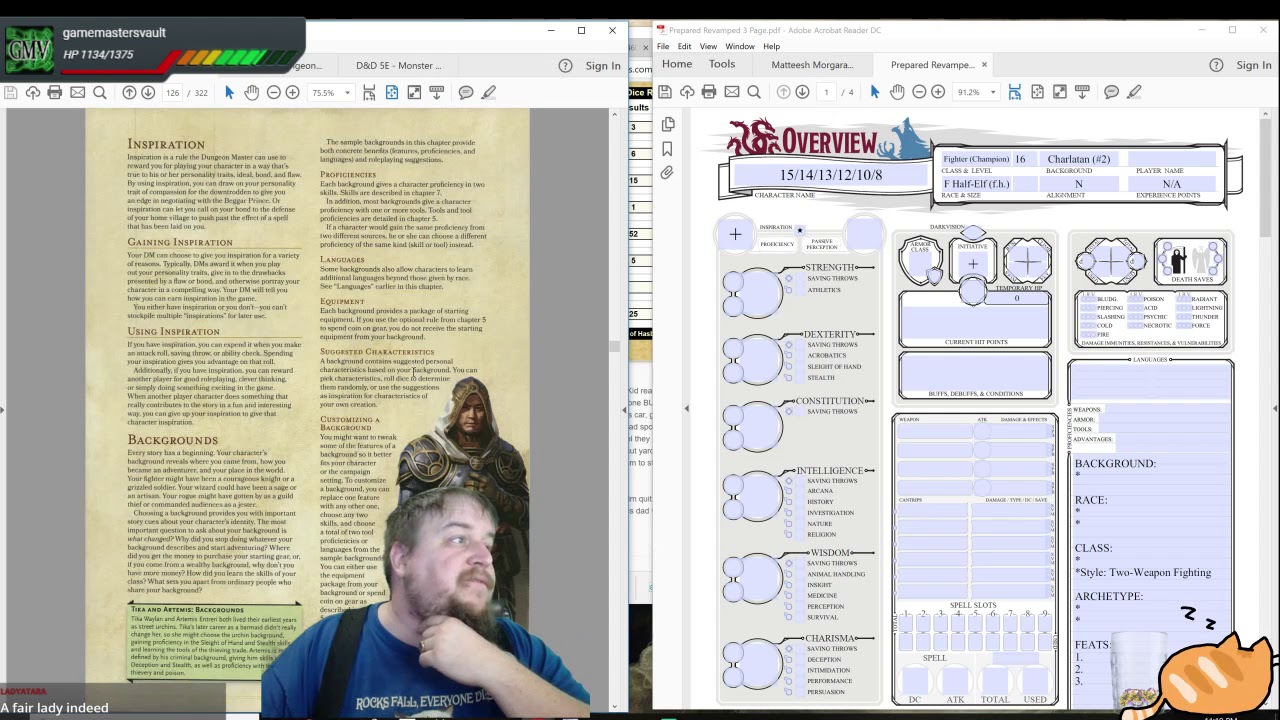Screen dimensions: 1280x720
Task: Fit character sheet to window width
Action: click(1014, 92)
